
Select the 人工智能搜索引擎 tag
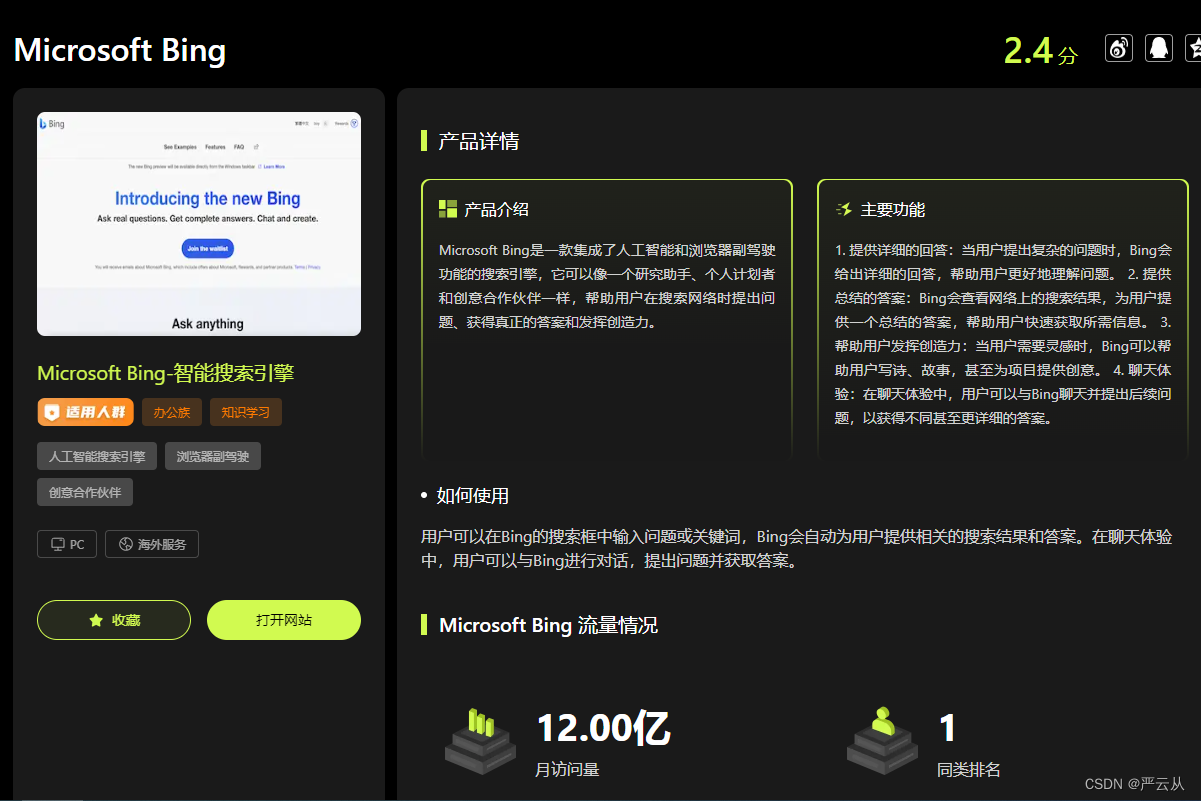[97, 456]
